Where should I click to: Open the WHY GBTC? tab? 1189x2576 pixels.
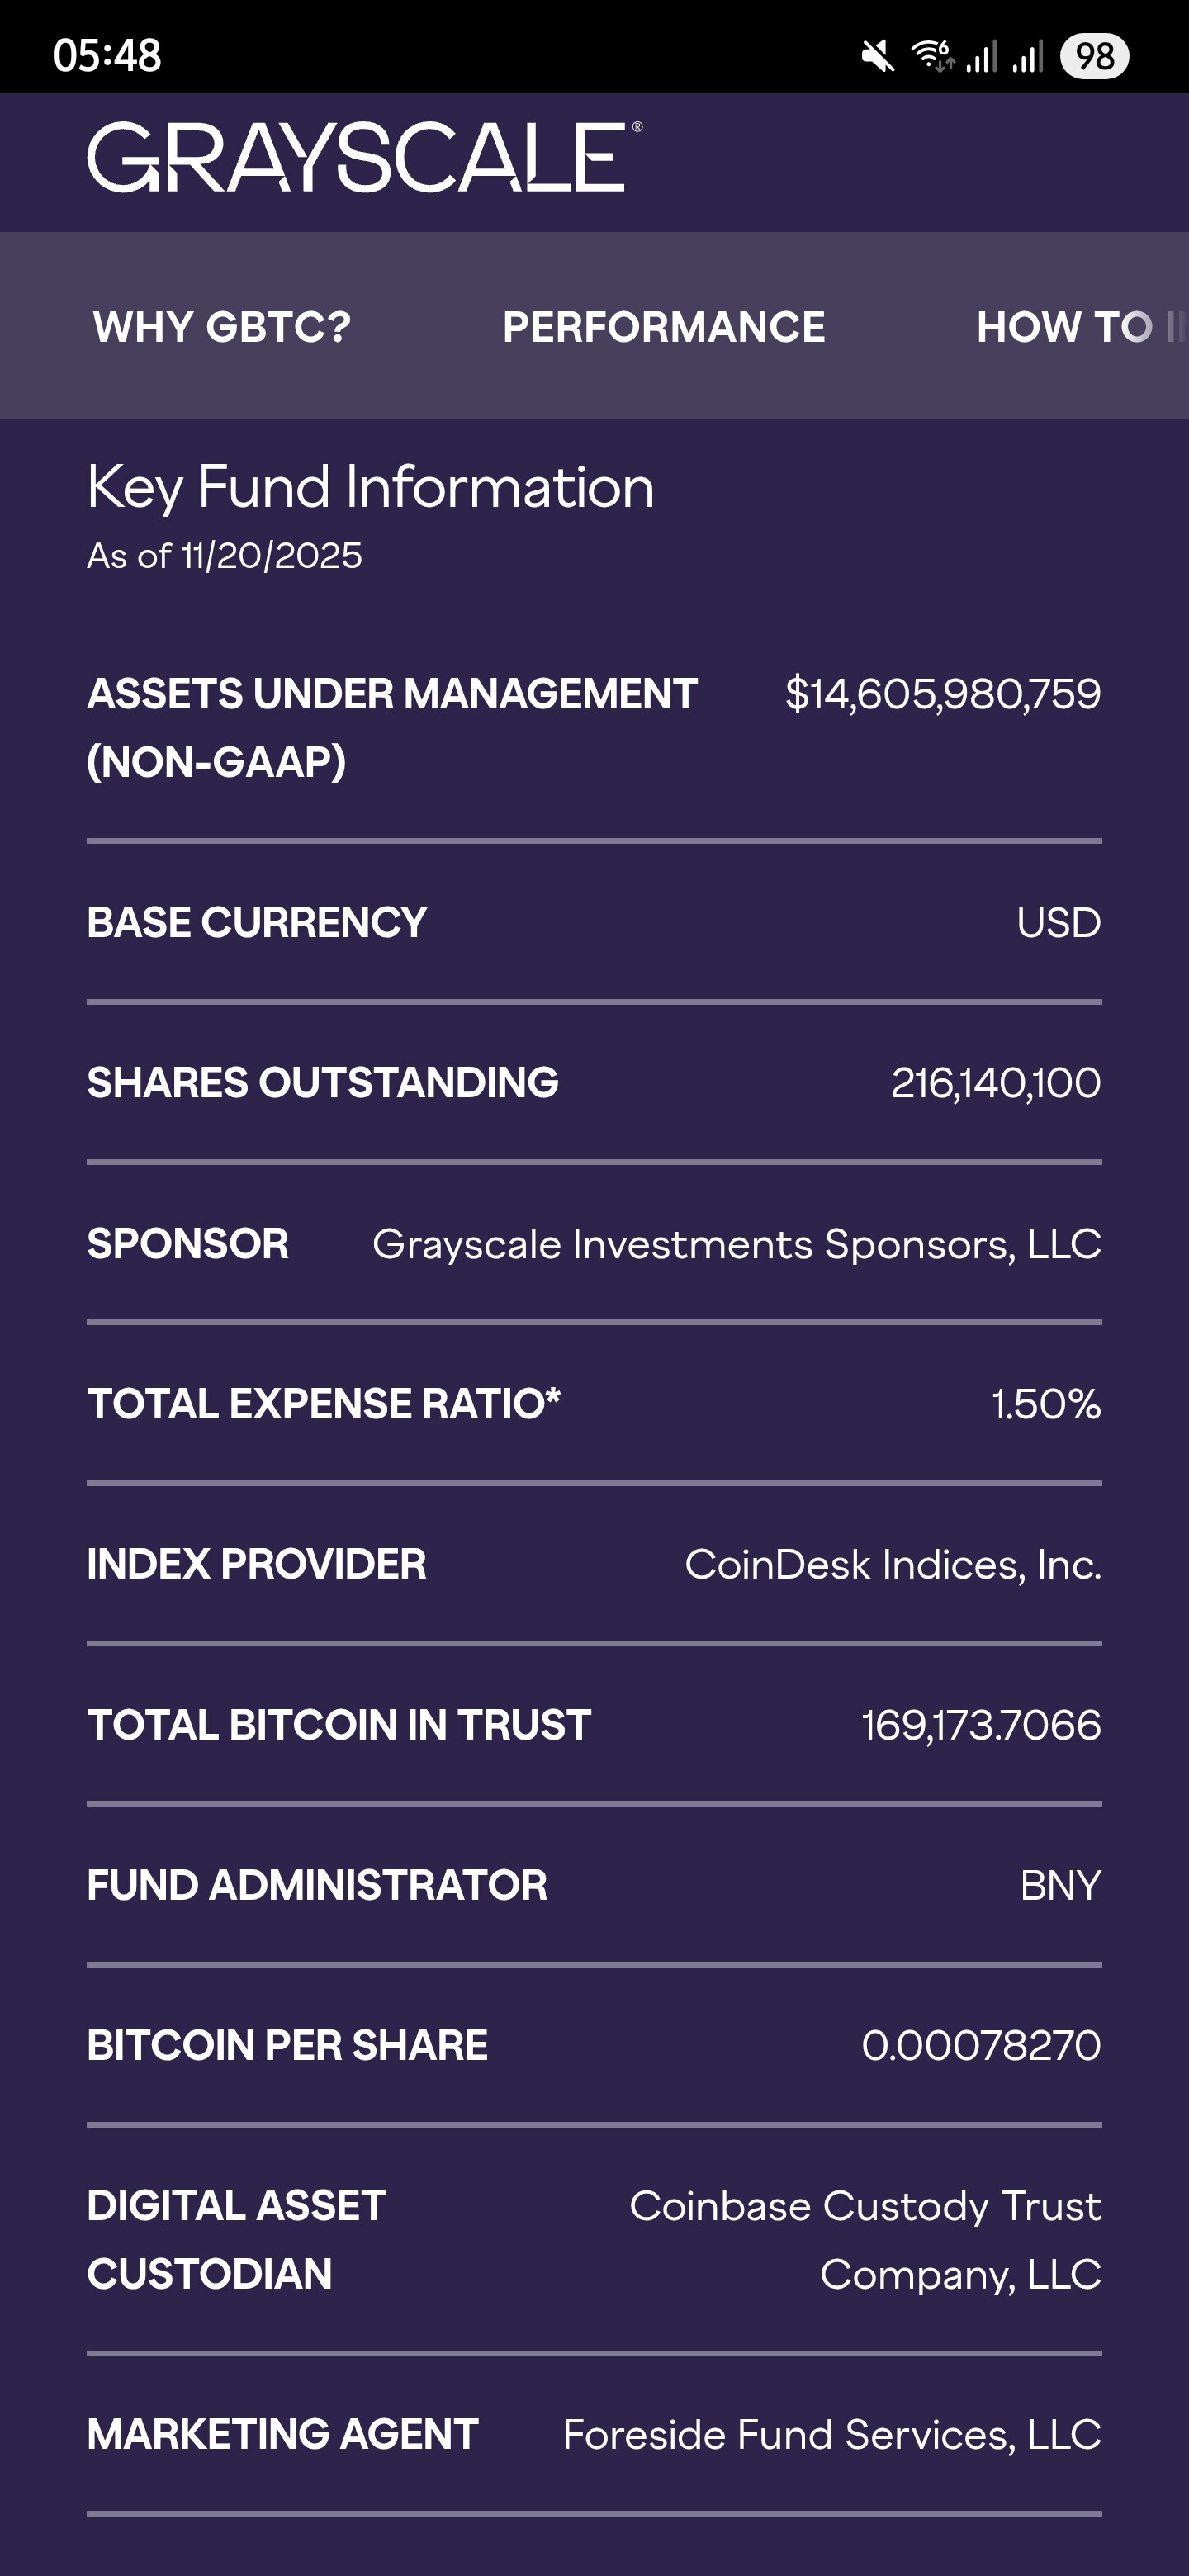222,327
